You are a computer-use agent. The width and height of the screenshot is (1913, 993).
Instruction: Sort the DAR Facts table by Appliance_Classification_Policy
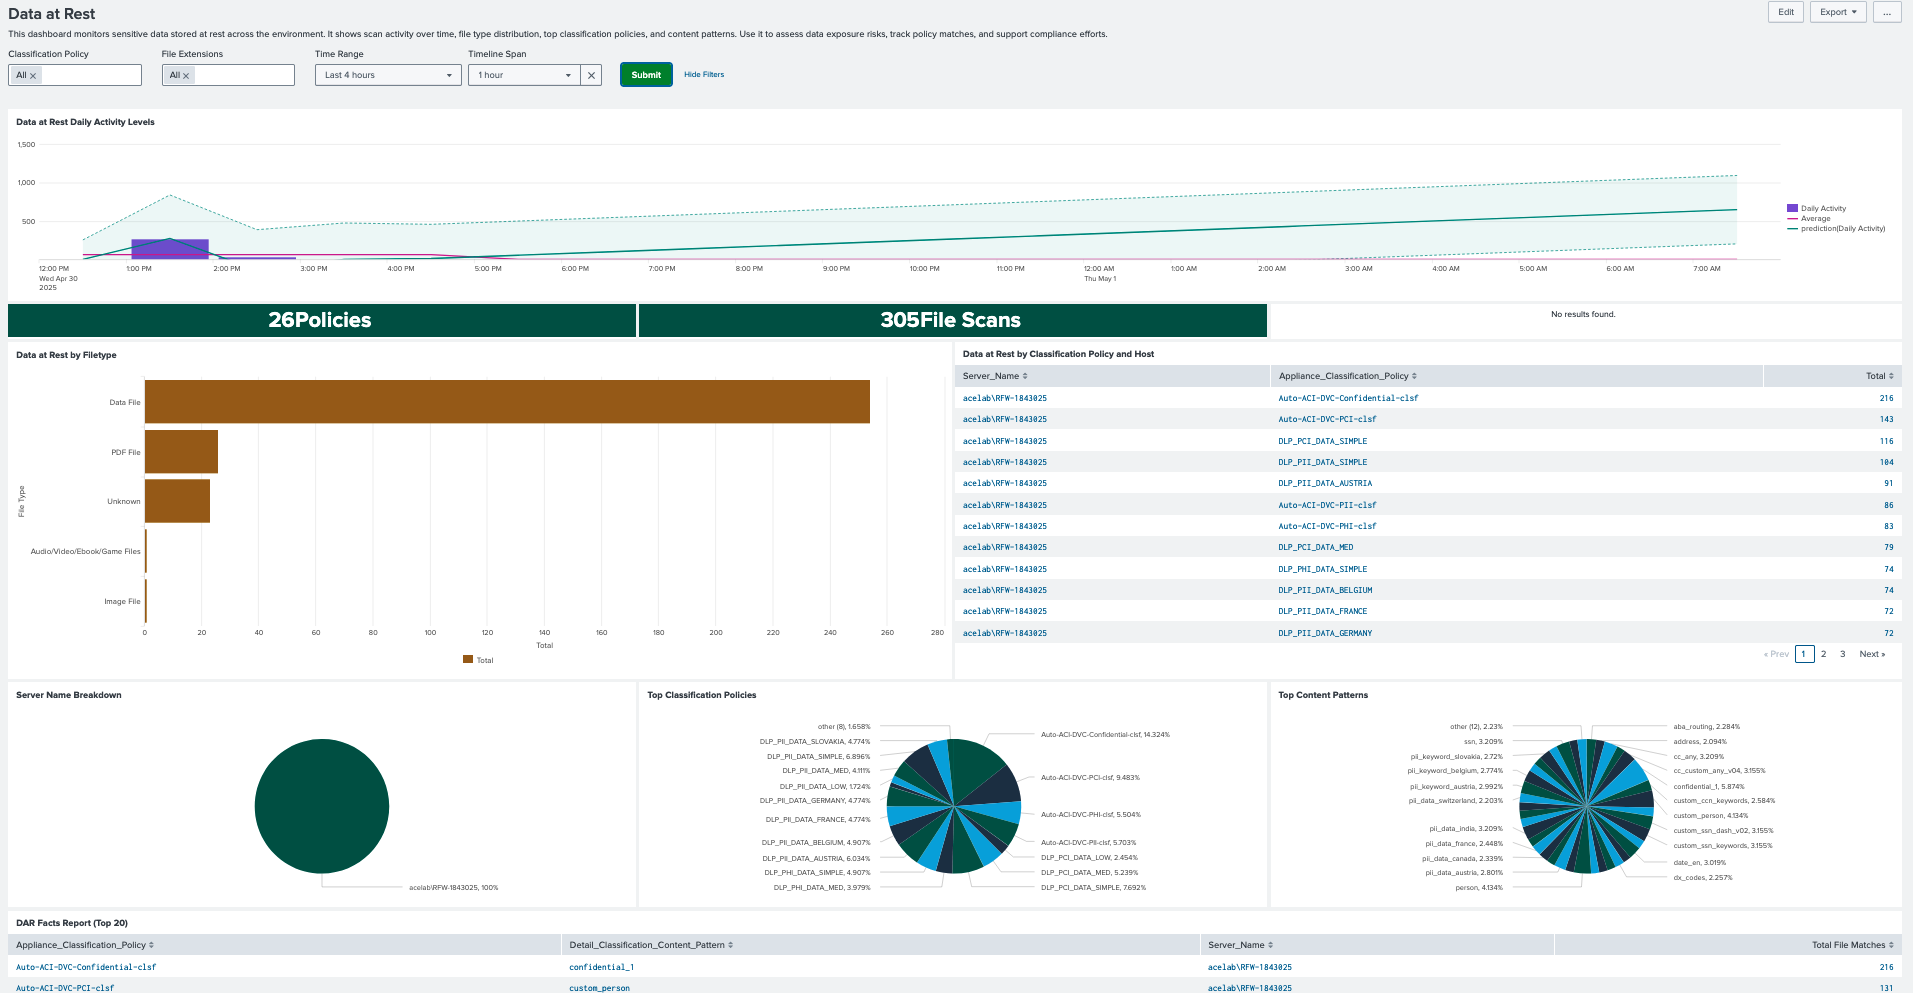[85, 945]
